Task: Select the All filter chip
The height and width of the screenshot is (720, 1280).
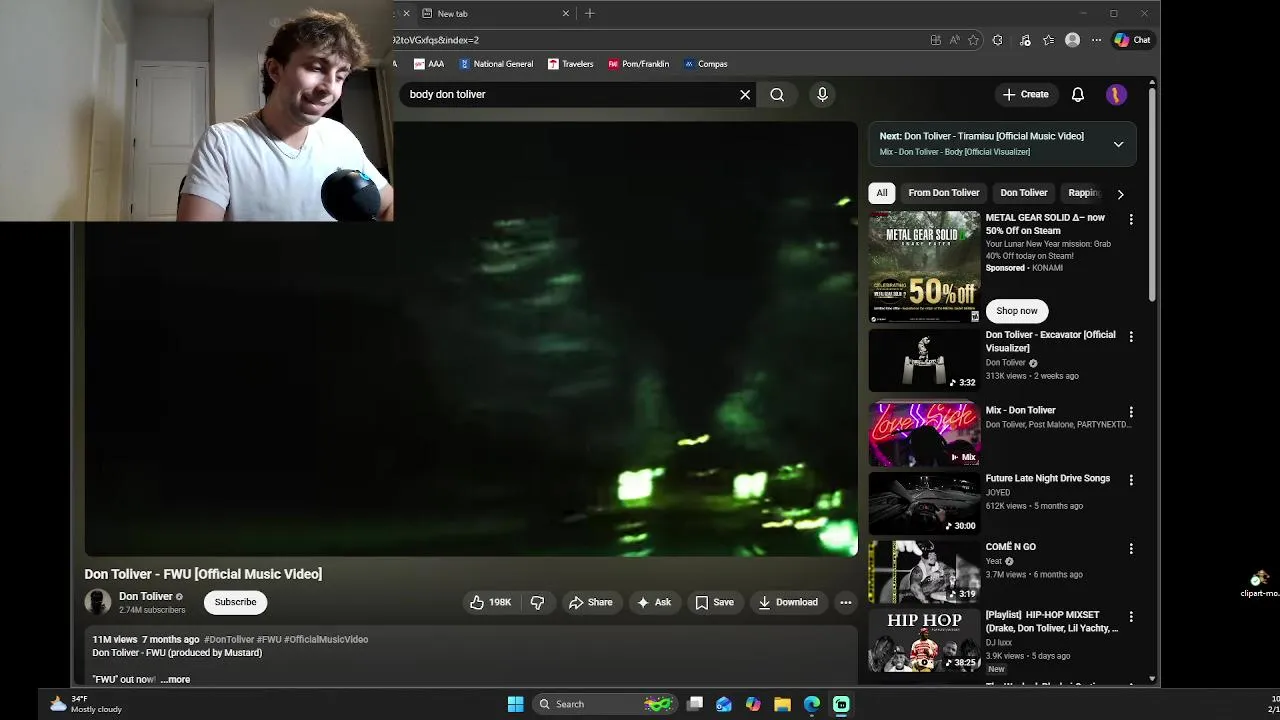Action: [882, 193]
